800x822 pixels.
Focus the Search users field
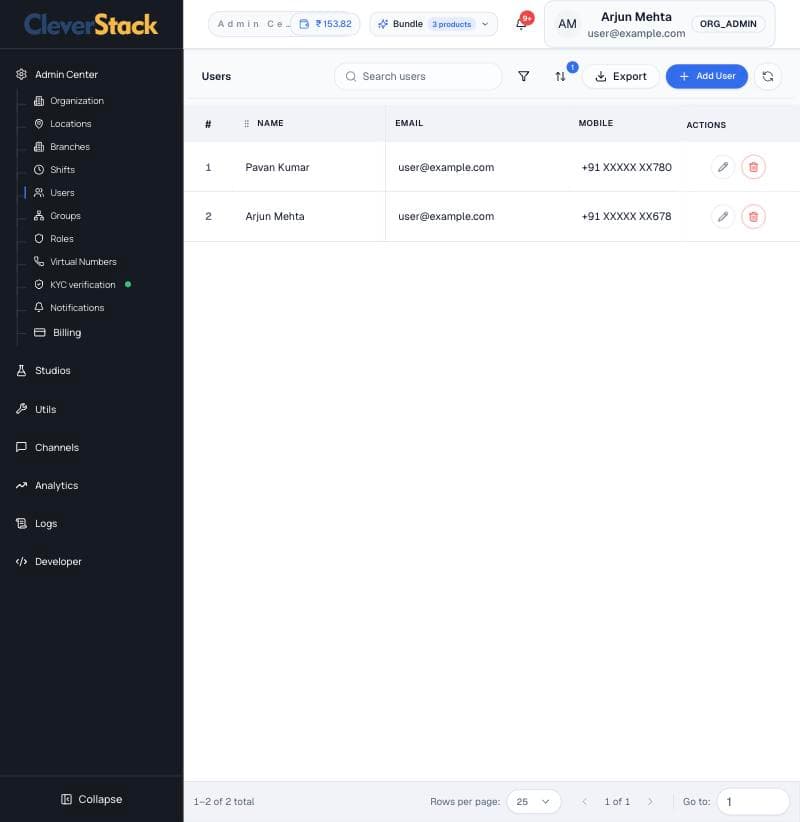(x=418, y=77)
